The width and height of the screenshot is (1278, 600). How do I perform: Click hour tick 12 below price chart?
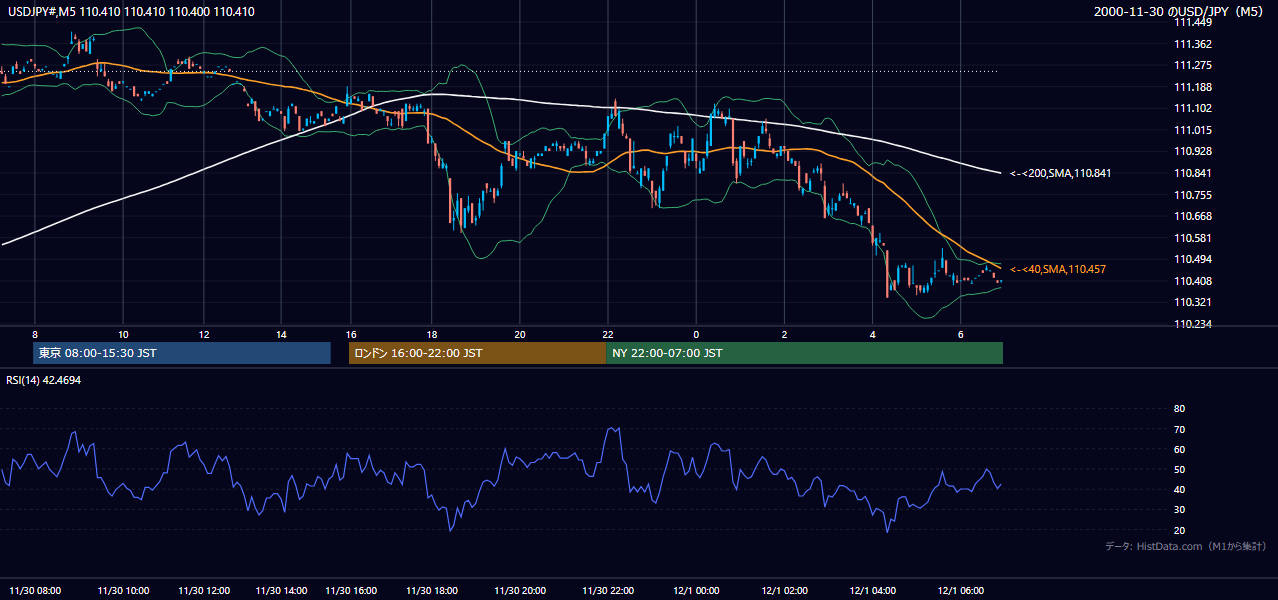pyautogui.click(x=204, y=333)
